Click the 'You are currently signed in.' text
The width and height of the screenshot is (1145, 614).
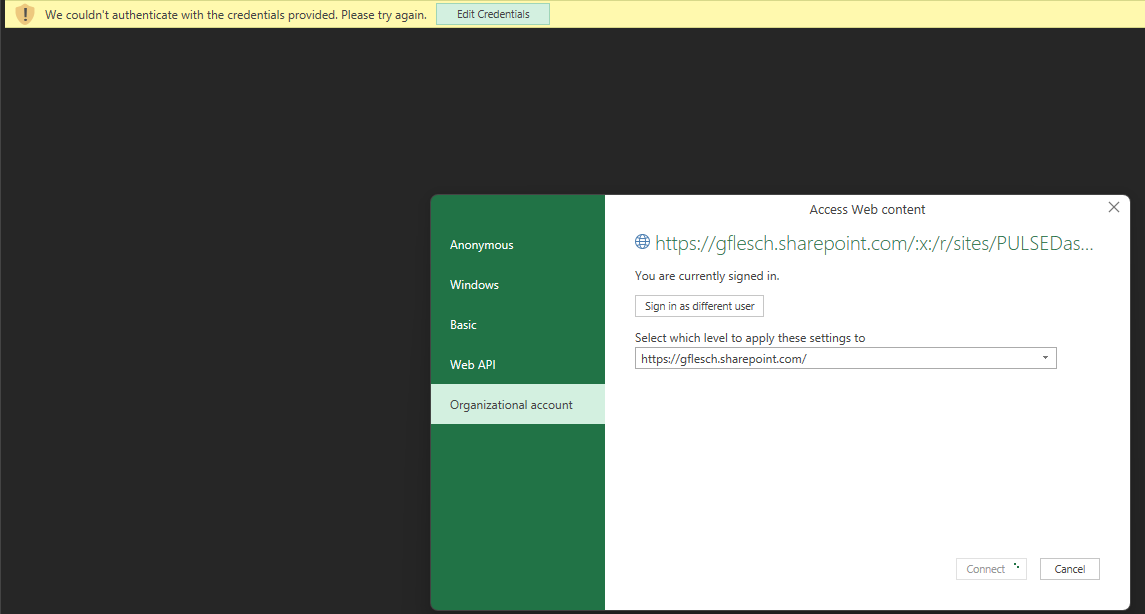(x=707, y=276)
